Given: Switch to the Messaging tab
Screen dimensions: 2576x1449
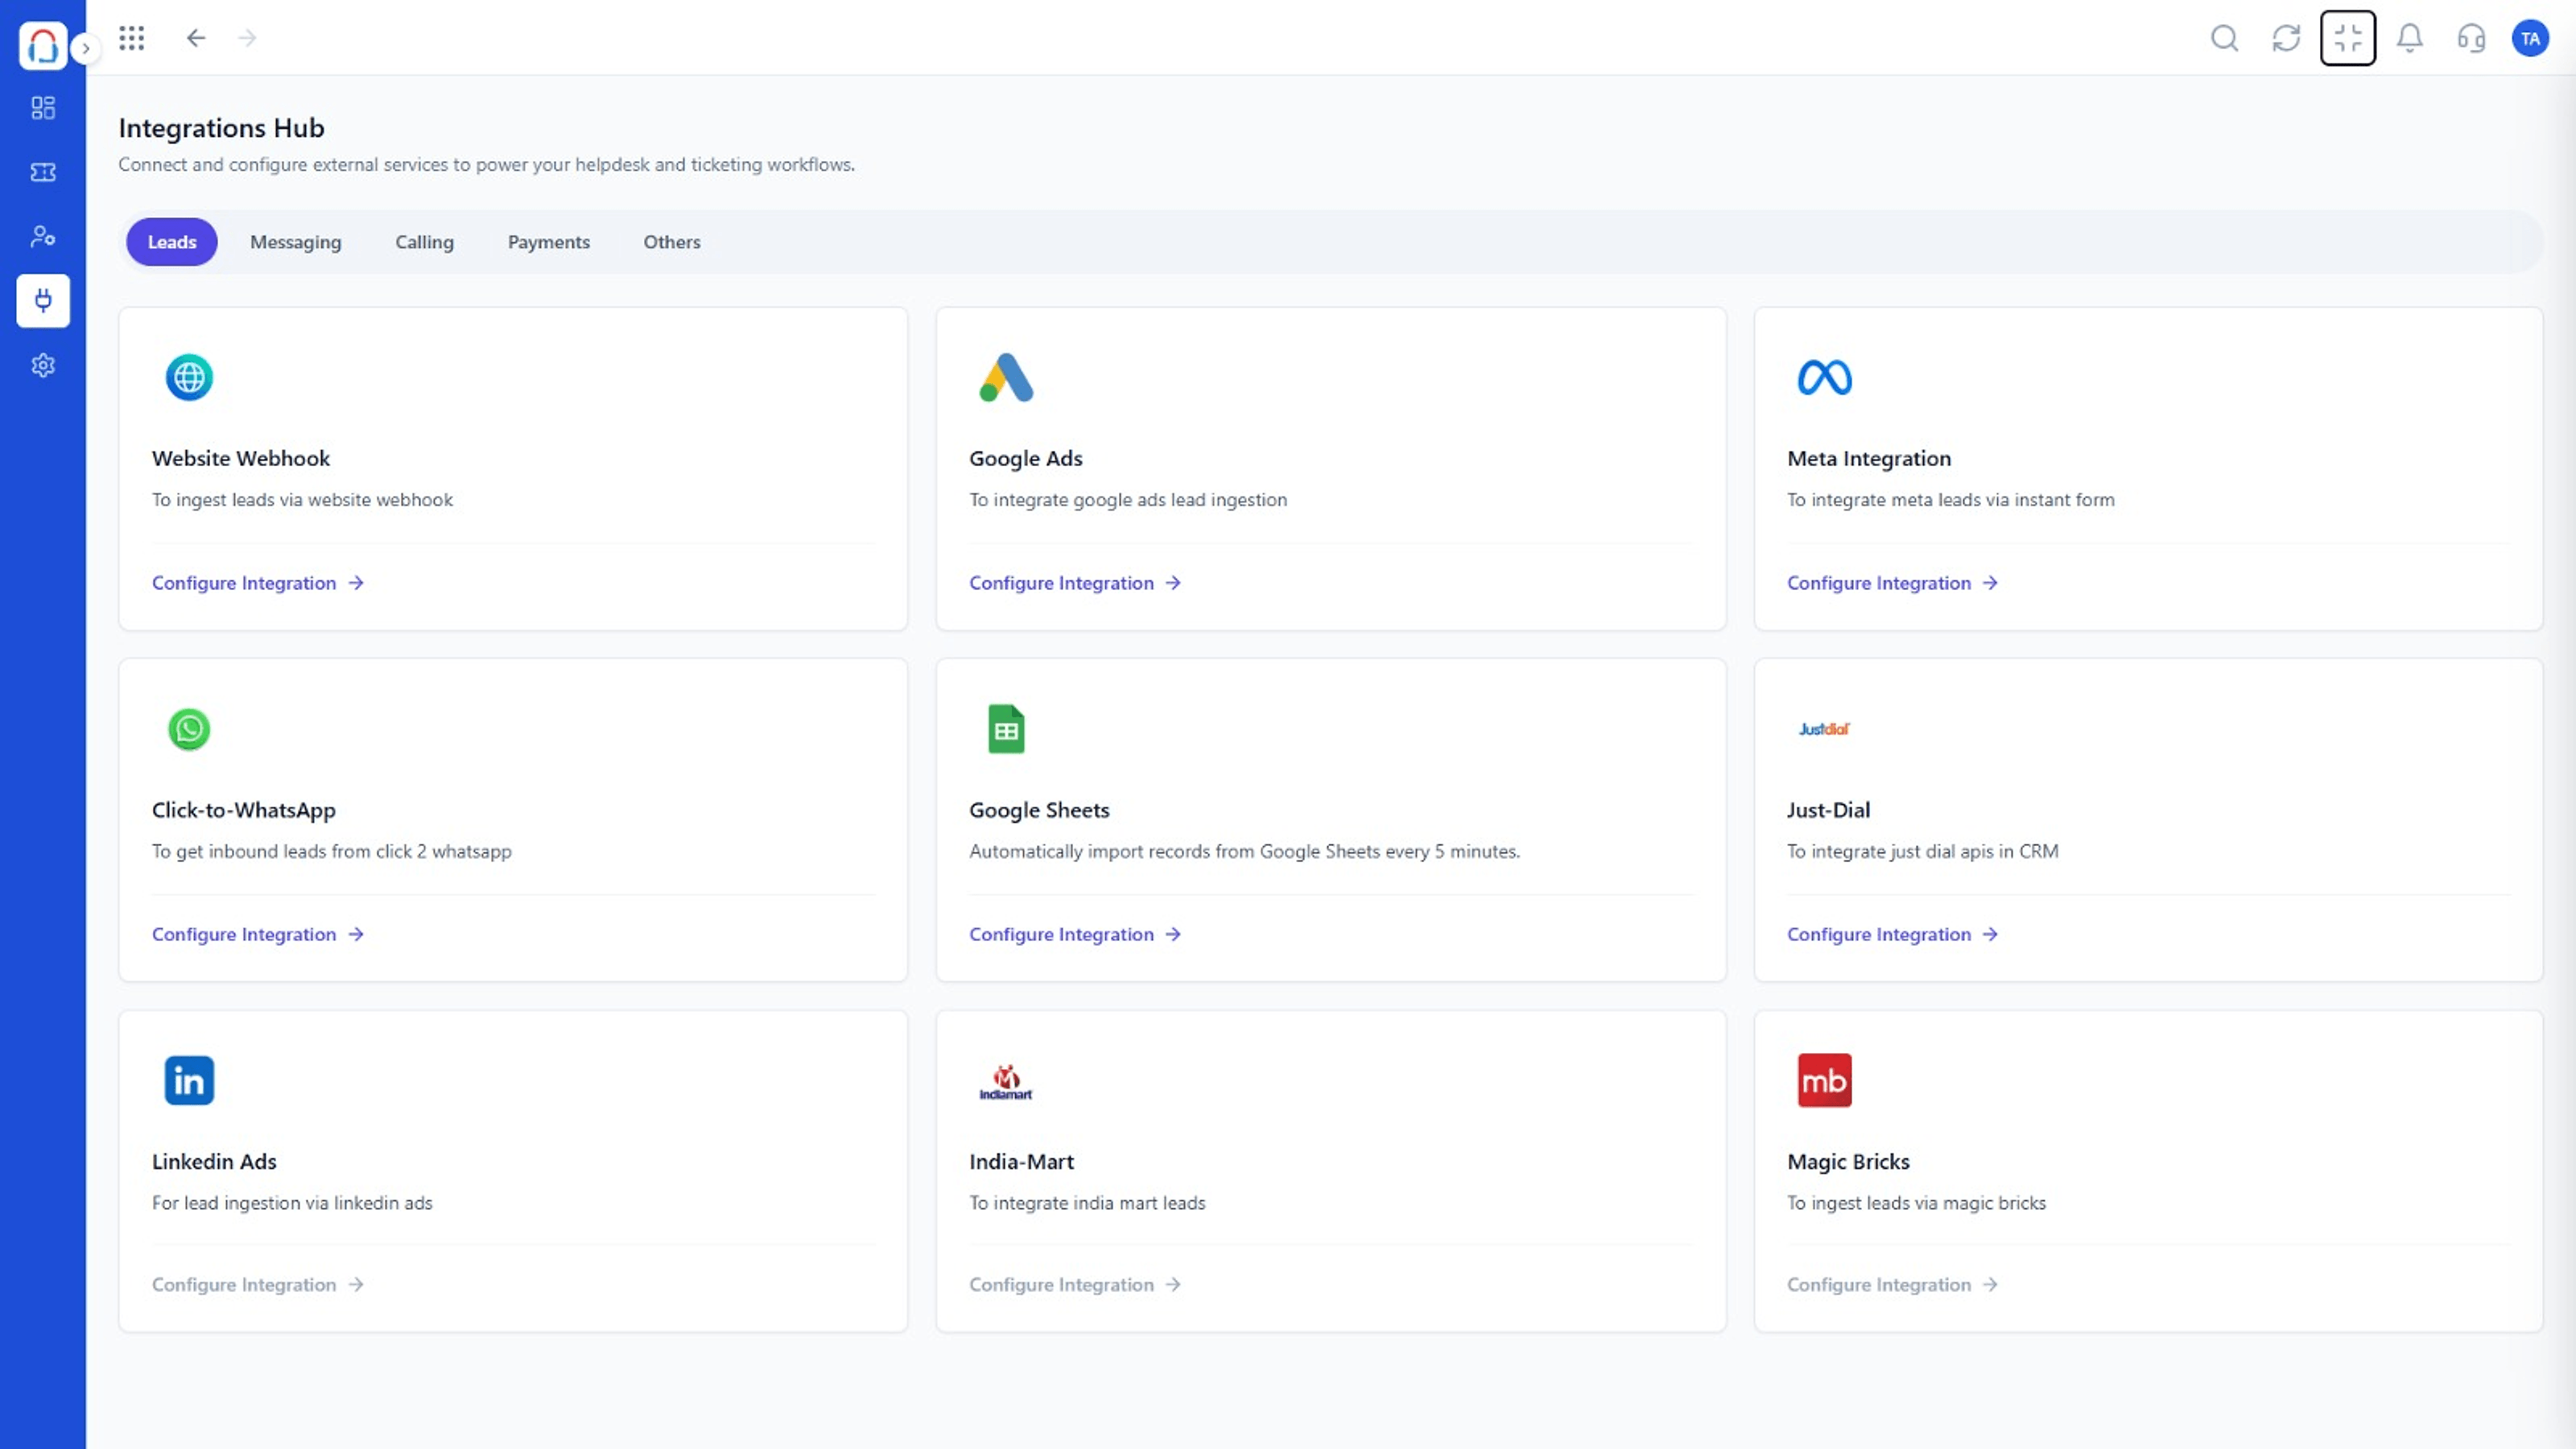Looking at the screenshot, I should [x=296, y=242].
